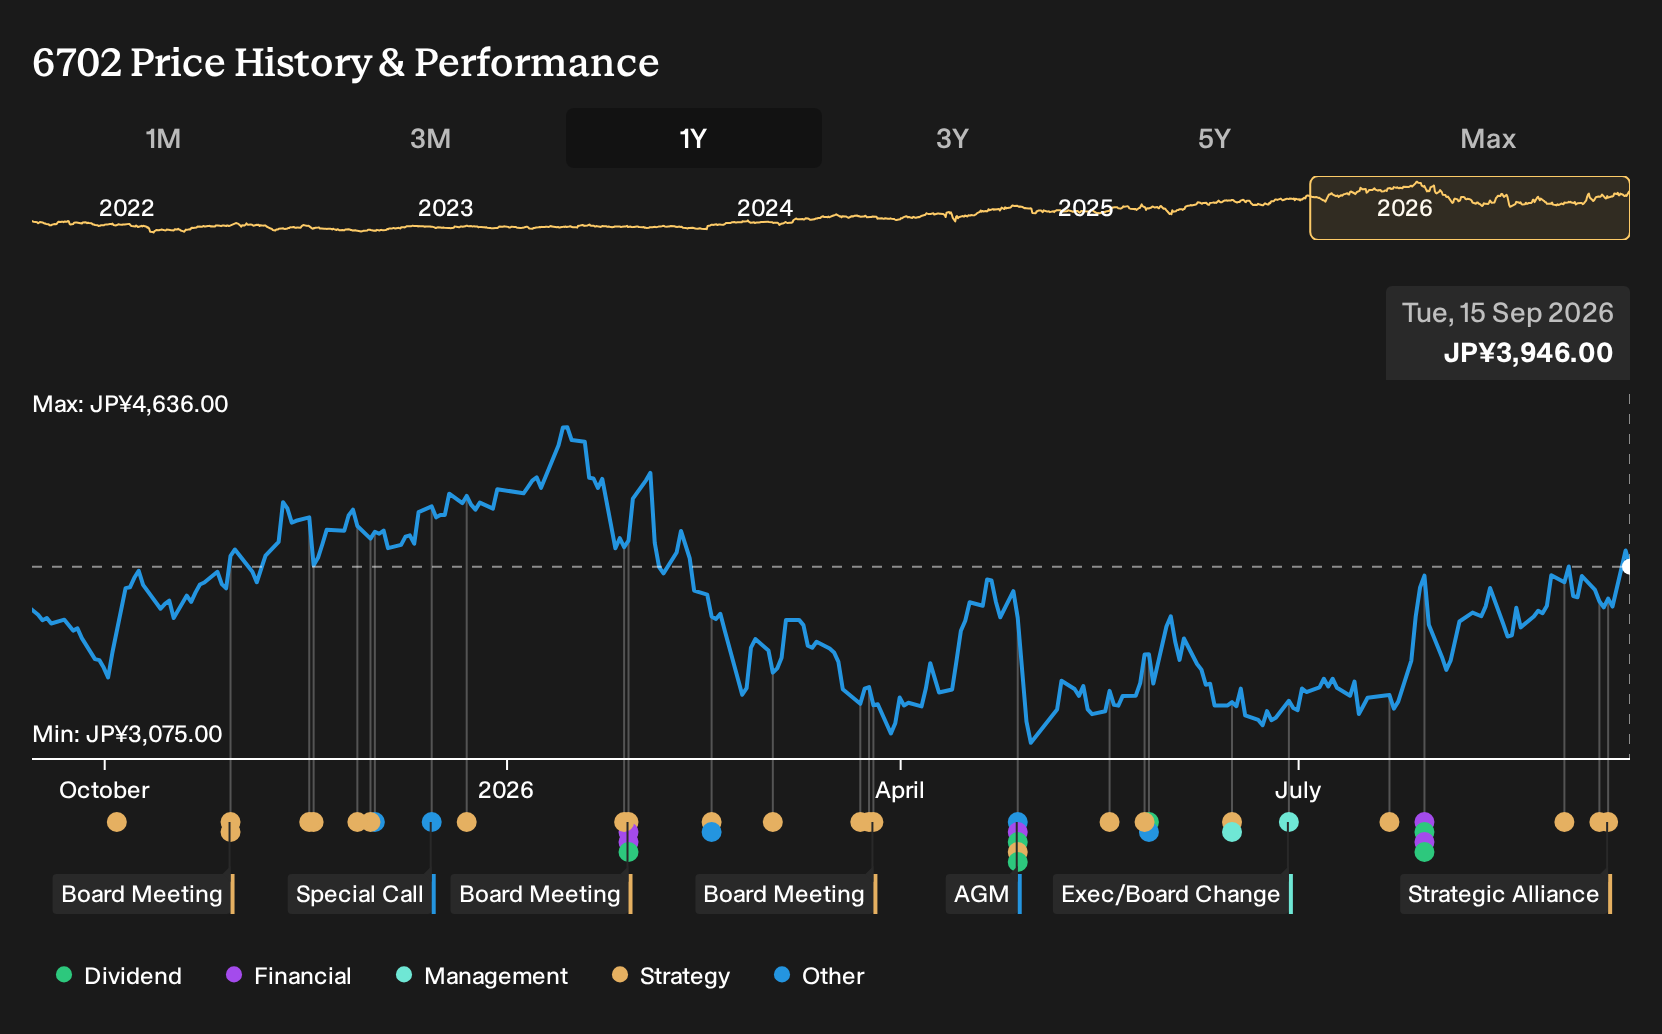1662x1034 pixels.
Task: Click the Max: JP¥4,636.00 label
Action: [130, 404]
